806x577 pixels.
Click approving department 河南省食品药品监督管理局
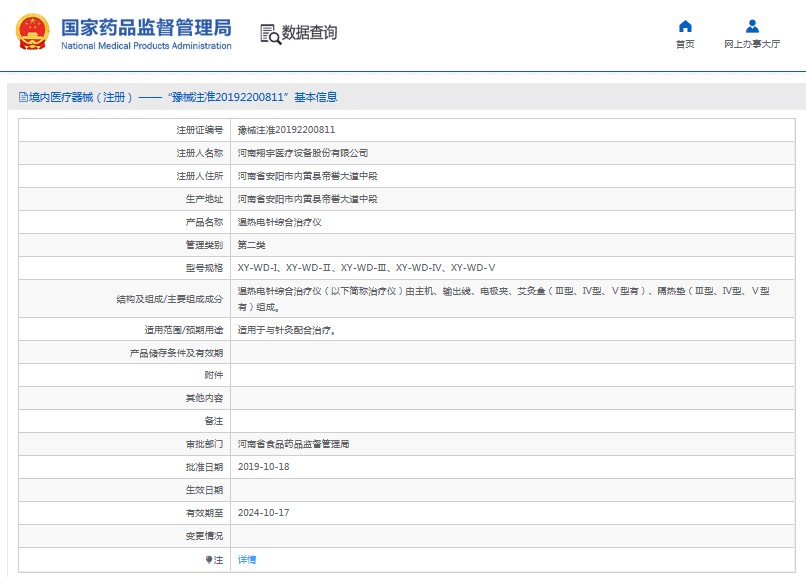pos(294,444)
